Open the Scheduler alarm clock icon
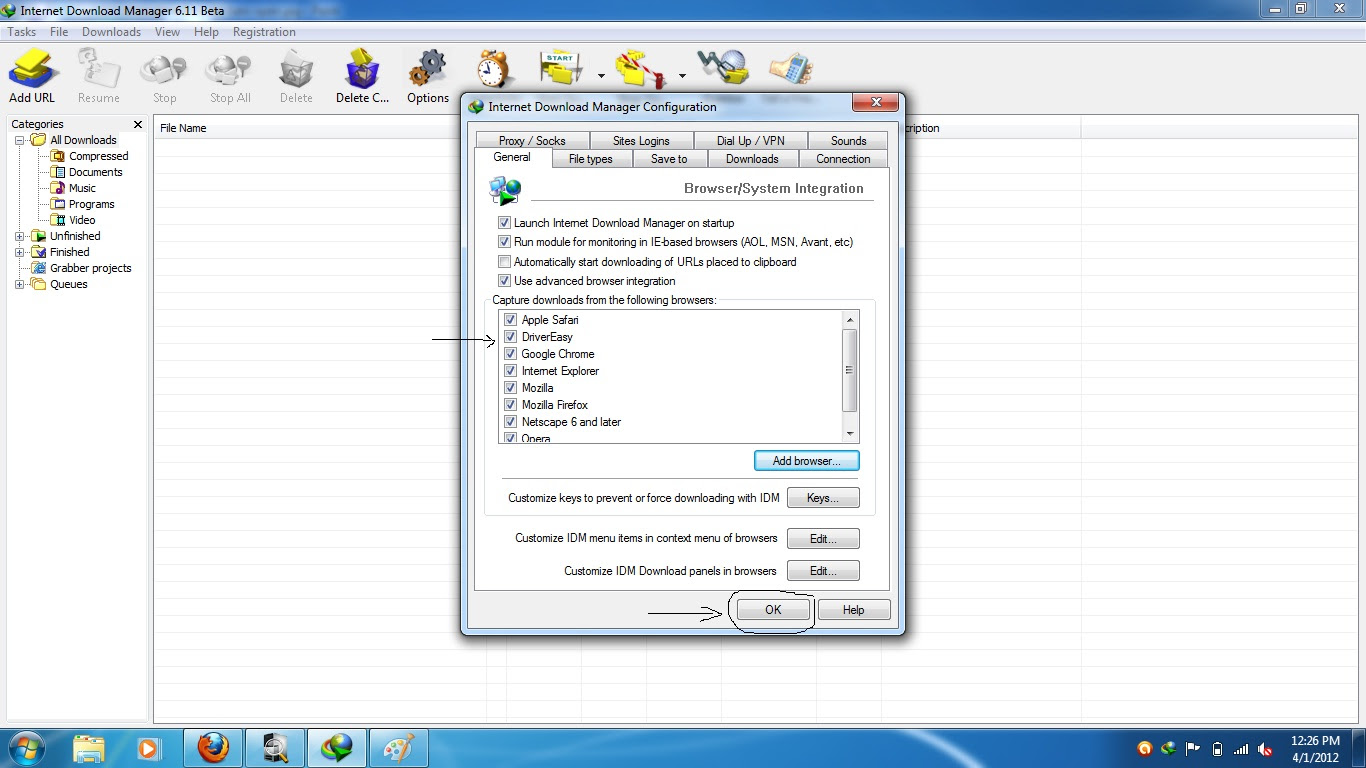Viewport: 1366px width, 768px height. tap(494, 69)
